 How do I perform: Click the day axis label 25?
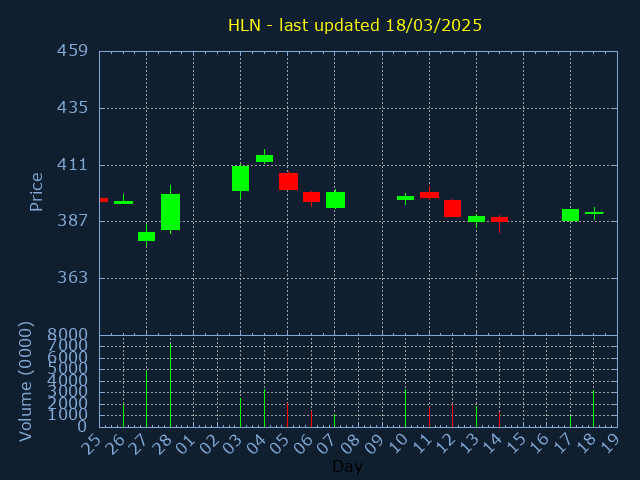[x=92, y=444]
